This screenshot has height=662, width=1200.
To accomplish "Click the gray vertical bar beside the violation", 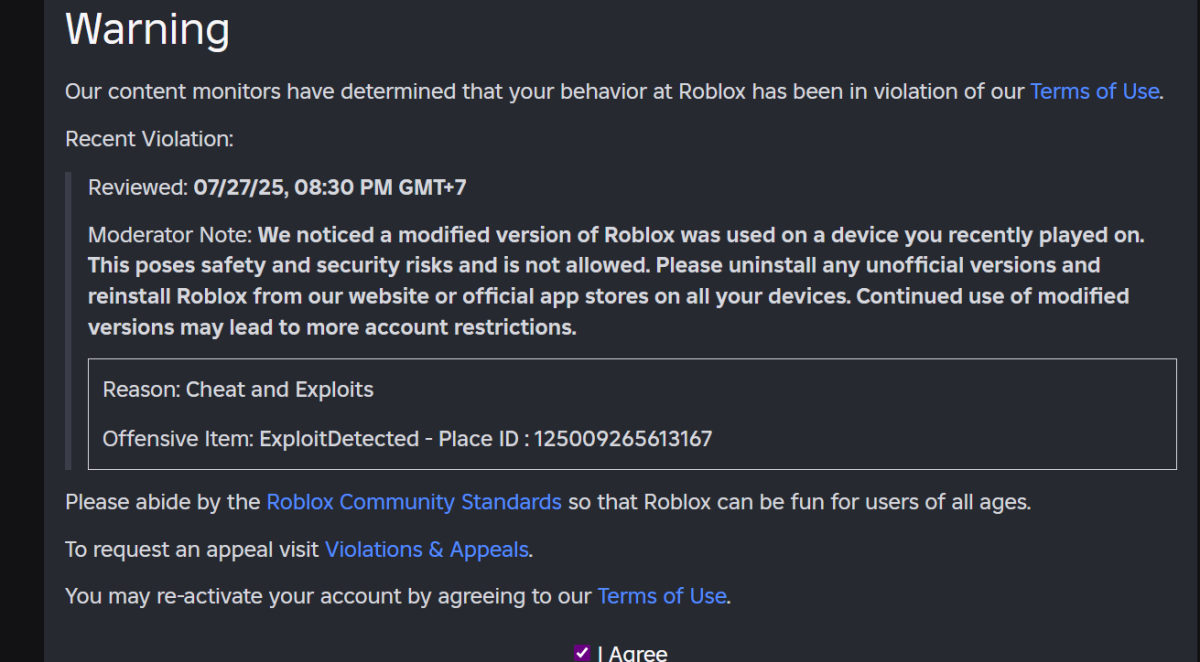I will tap(69, 320).
